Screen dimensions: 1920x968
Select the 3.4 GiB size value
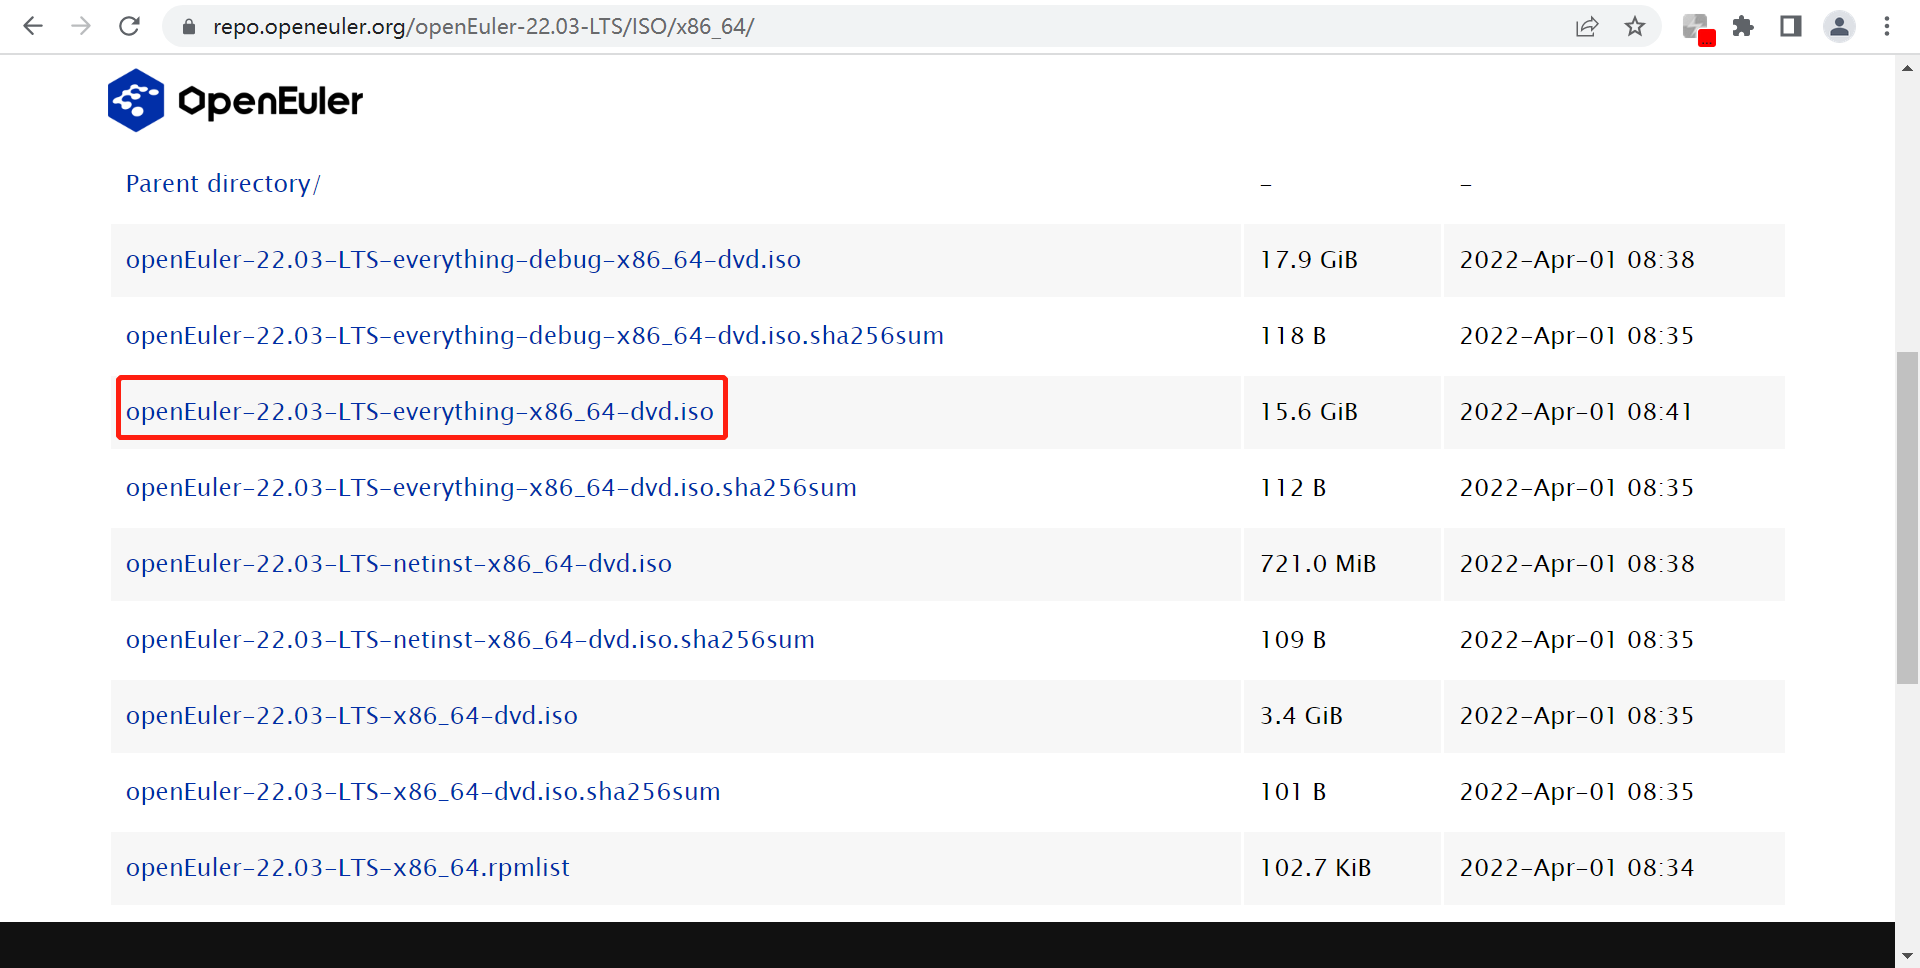(x=1301, y=716)
